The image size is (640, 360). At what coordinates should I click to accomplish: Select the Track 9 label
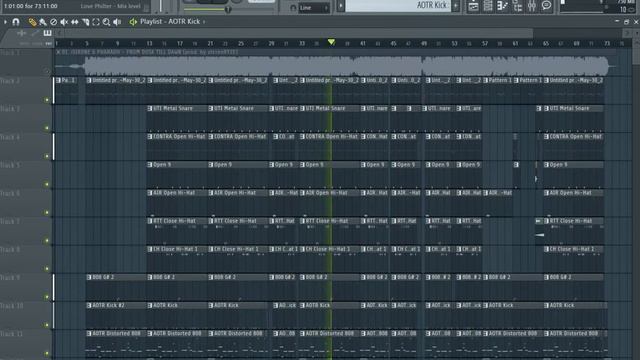tap(10, 278)
